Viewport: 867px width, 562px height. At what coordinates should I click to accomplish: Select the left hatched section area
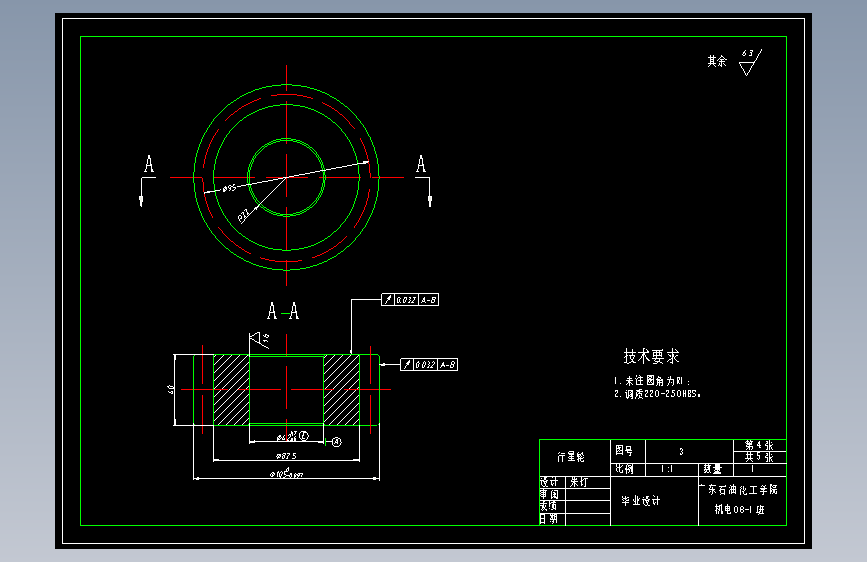[231, 390]
